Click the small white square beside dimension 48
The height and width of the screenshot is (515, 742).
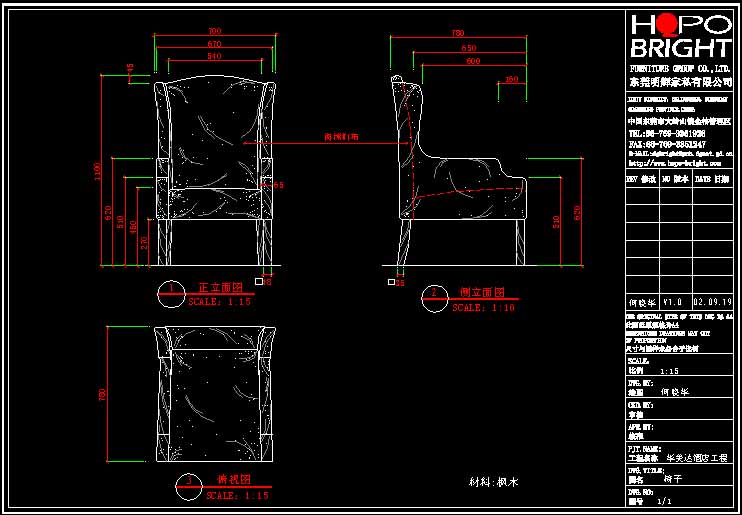(258, 282)
